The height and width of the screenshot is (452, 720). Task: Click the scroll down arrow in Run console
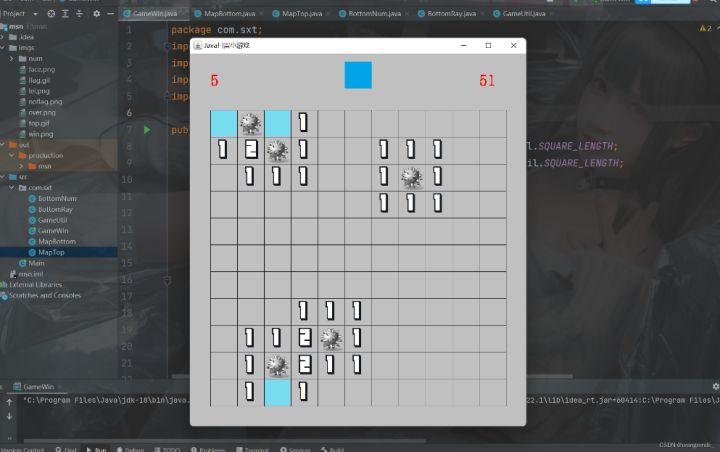(x=8, y=418)
